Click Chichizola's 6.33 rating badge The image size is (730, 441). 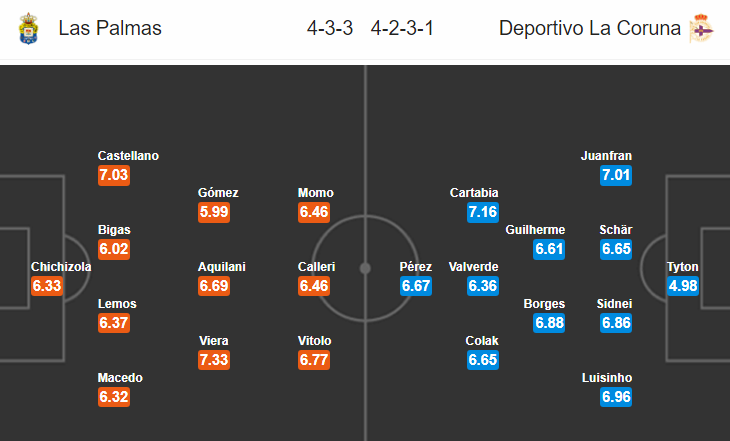47,285
